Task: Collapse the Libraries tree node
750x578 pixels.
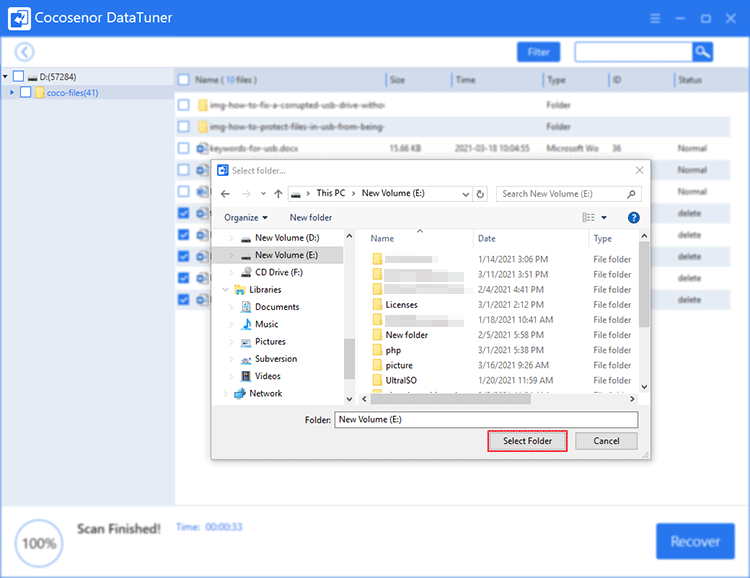Action: 225,289
